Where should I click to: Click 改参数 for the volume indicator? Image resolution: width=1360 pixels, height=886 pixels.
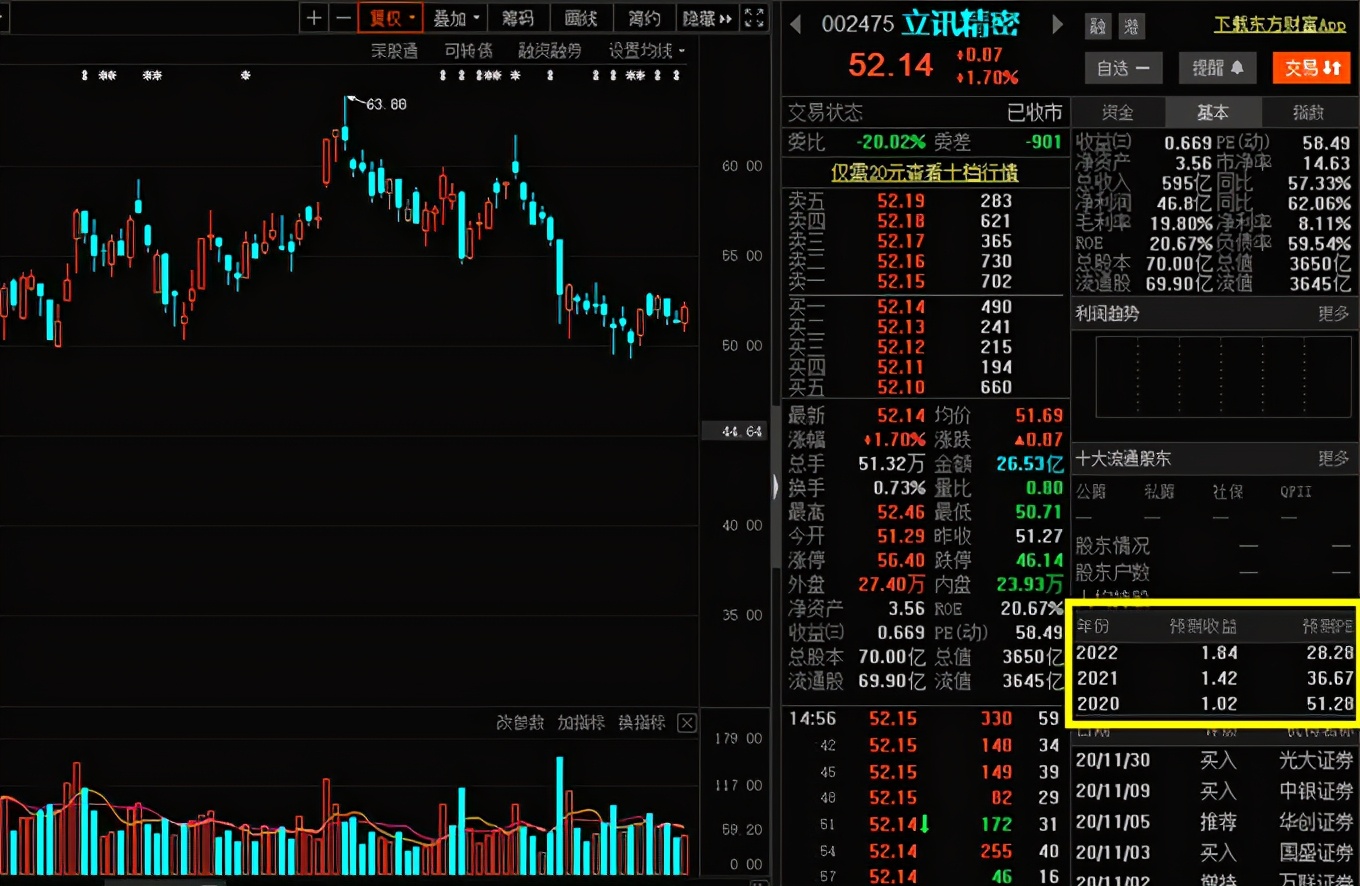[x=521, y=722]
